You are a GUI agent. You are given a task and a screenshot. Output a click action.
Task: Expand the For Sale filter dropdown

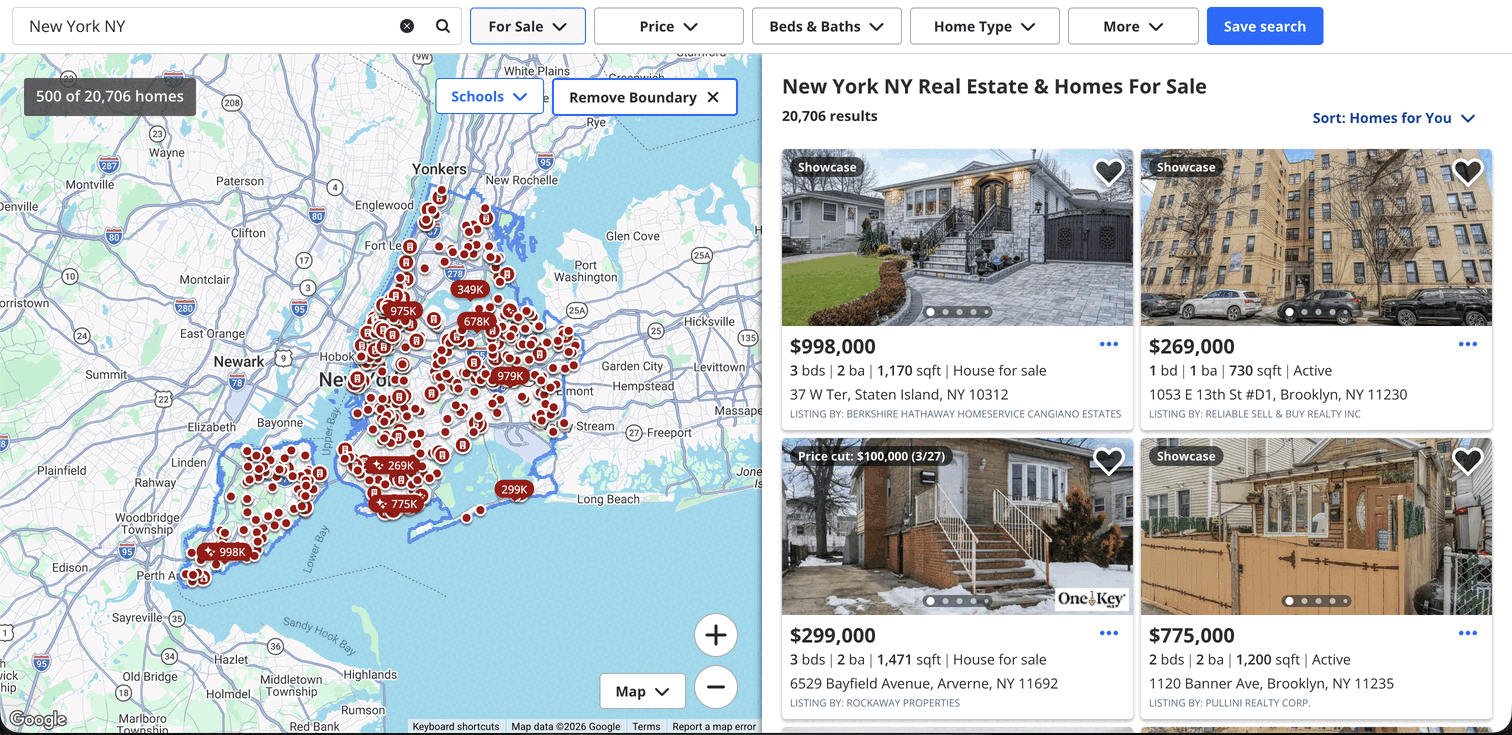[527, 27]
